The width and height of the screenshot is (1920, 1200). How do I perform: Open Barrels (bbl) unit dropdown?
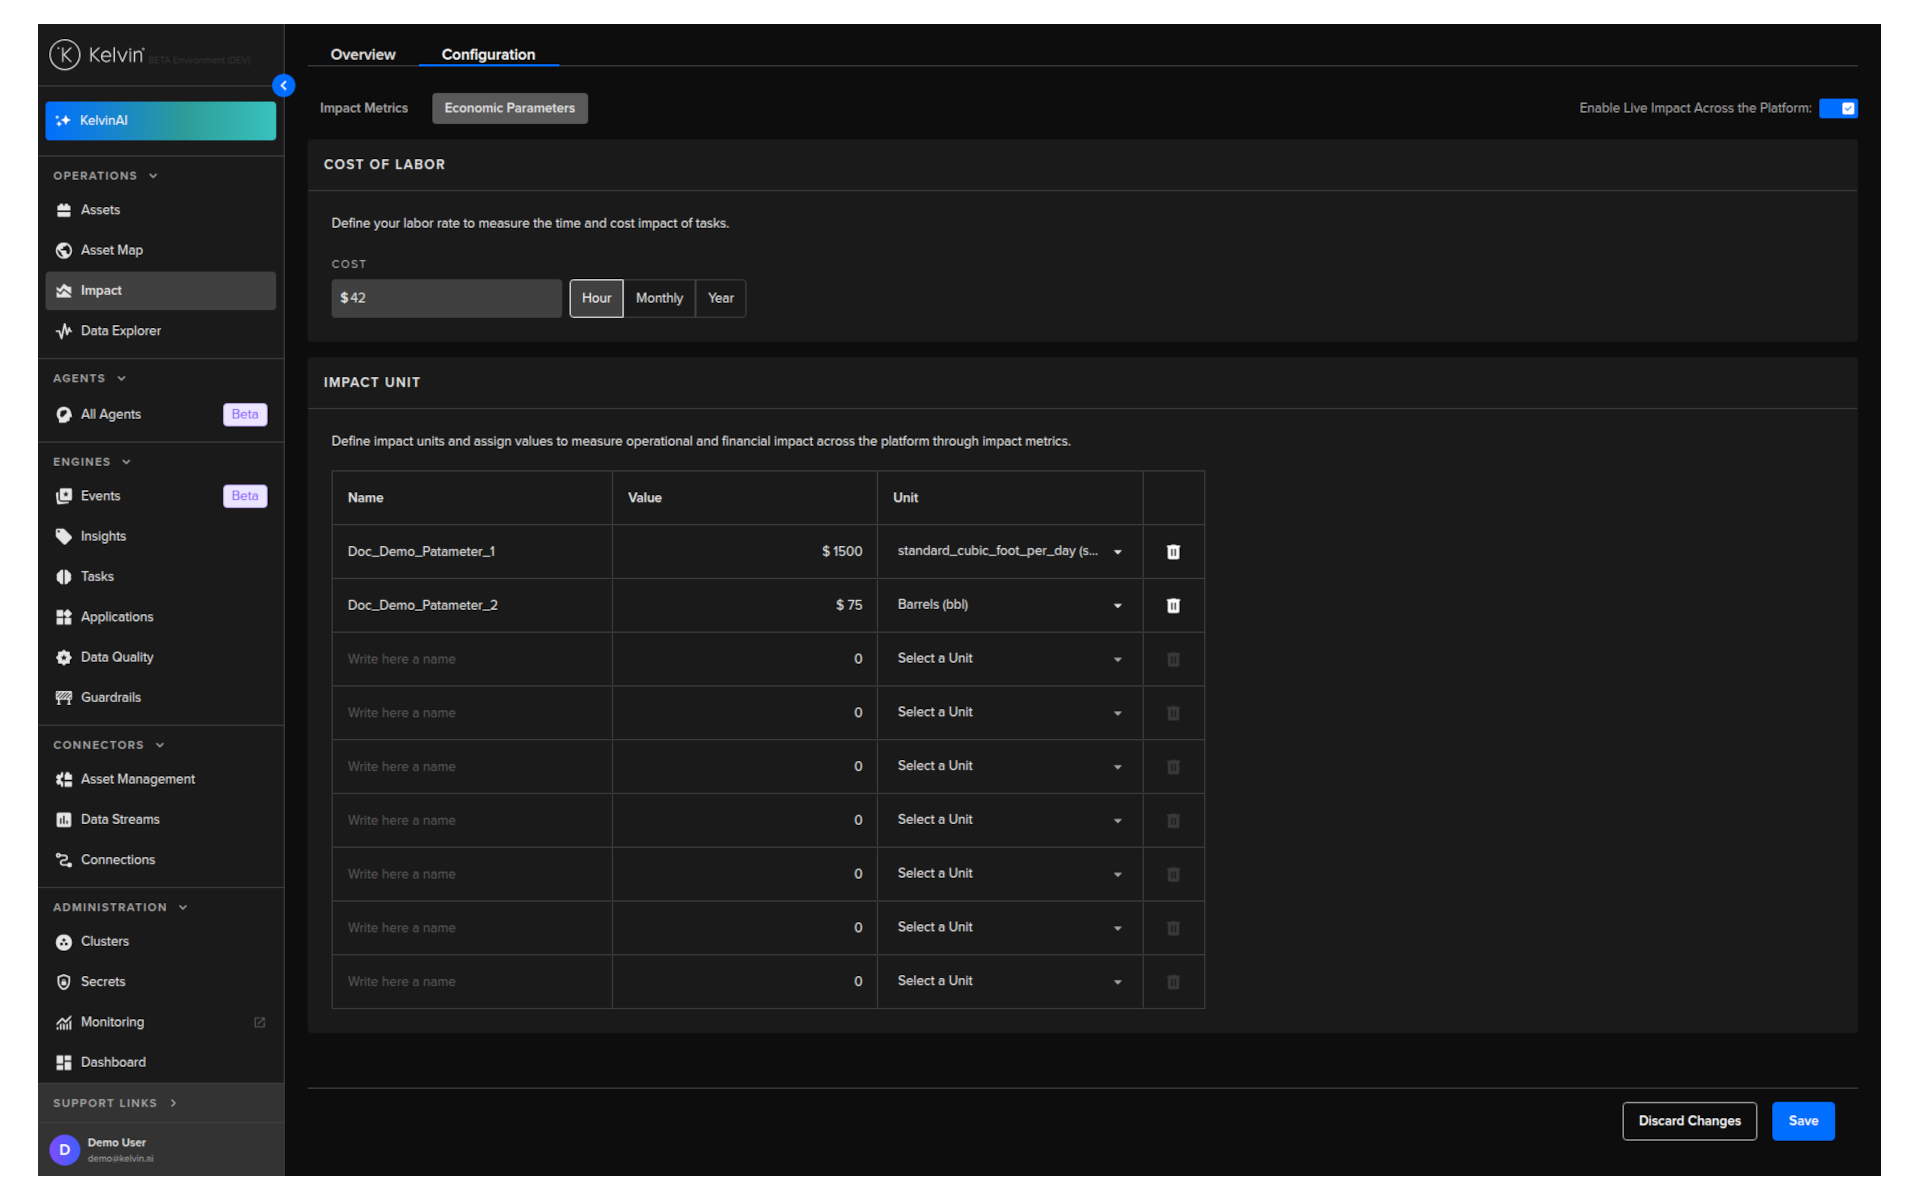click(x=1010, y=606)
